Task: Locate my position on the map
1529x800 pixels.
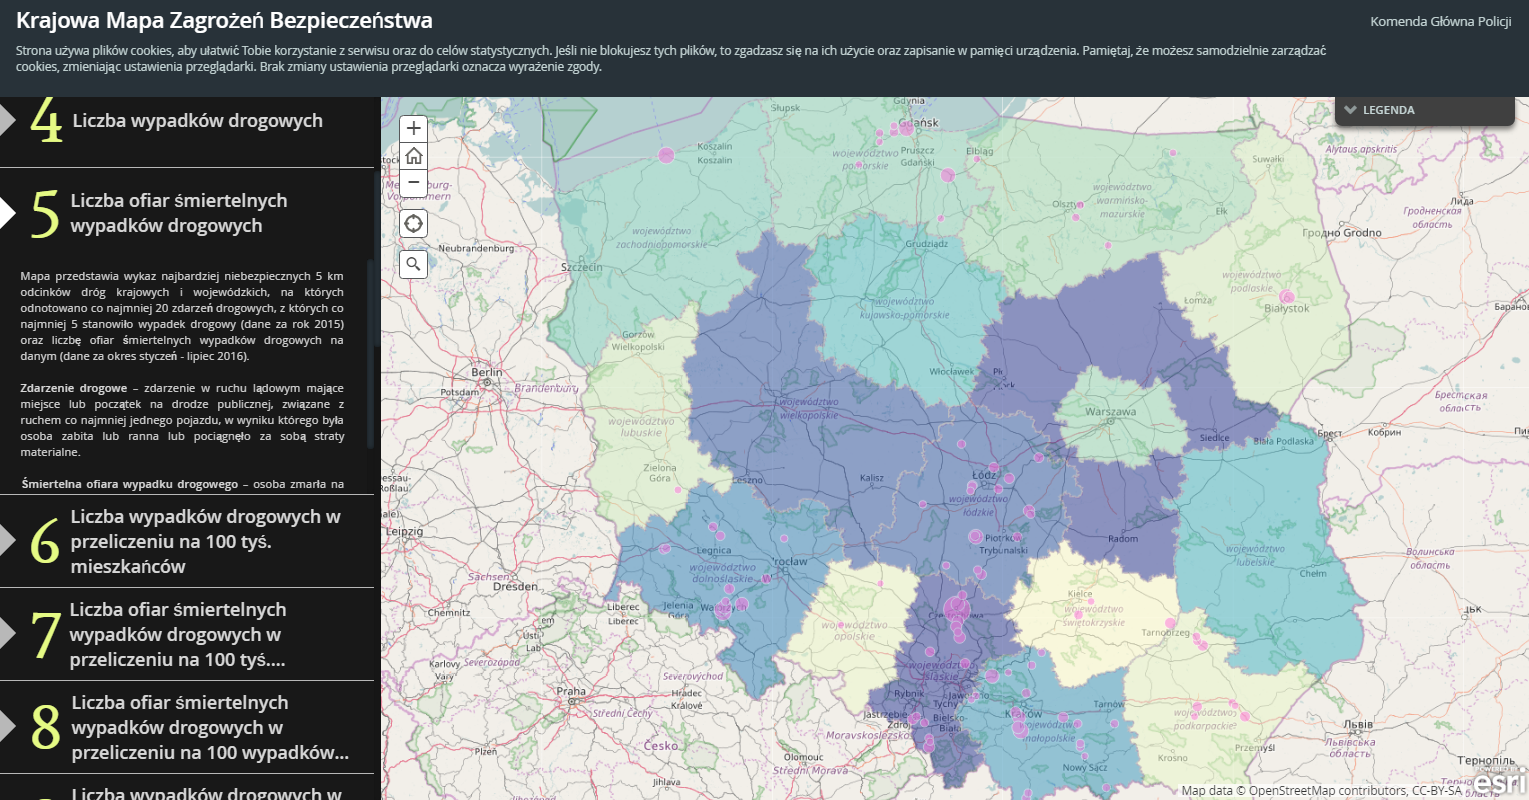Action: point(414,223)
